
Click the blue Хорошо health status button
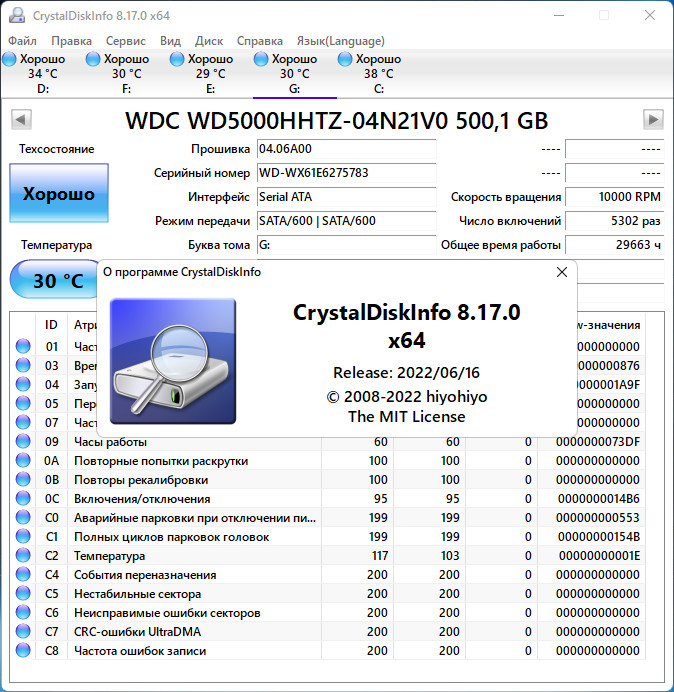58,193
